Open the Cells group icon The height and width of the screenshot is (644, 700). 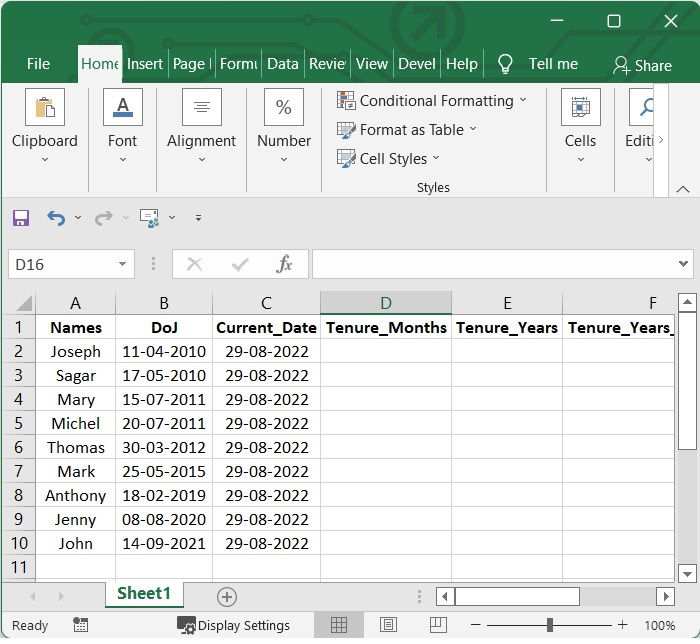pos(580,108)
